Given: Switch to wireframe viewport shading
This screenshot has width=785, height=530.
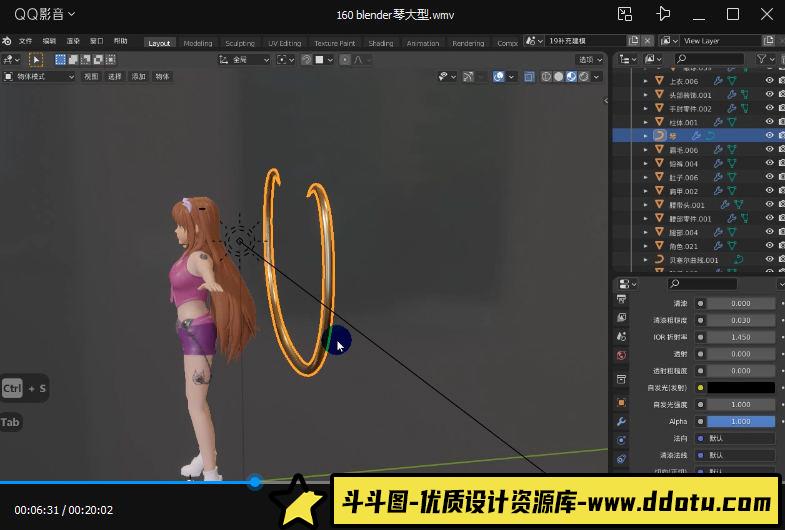Looking at the screenshot, I should [x=546, y=77].
